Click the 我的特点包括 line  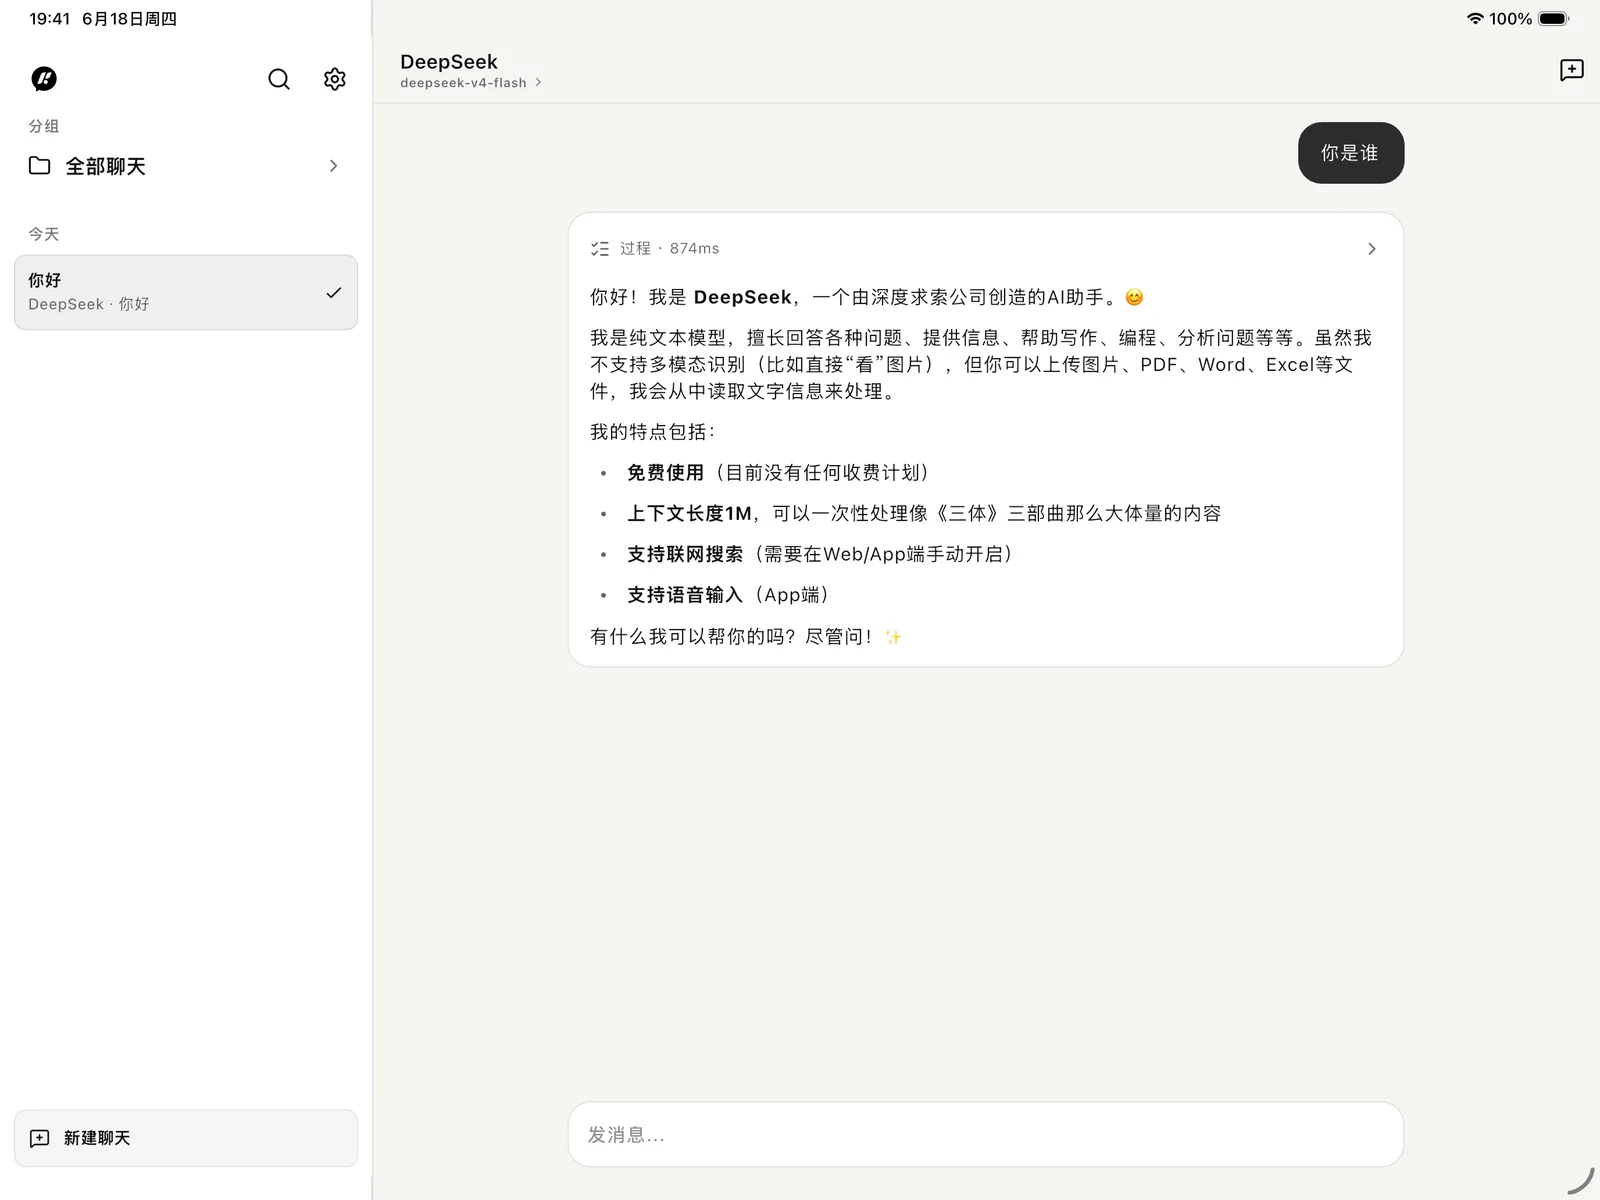[x=652, y=432]
